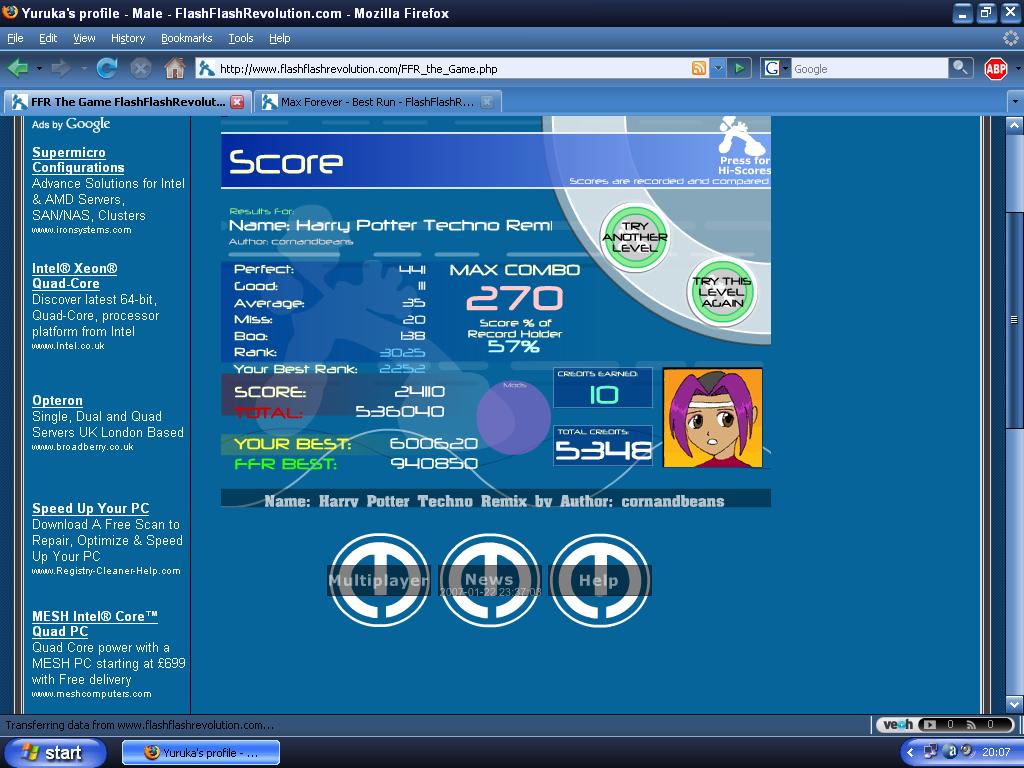Open the Adblock Plus ABP icon
The image size is (1024, 768).
(x=995, y=69)
